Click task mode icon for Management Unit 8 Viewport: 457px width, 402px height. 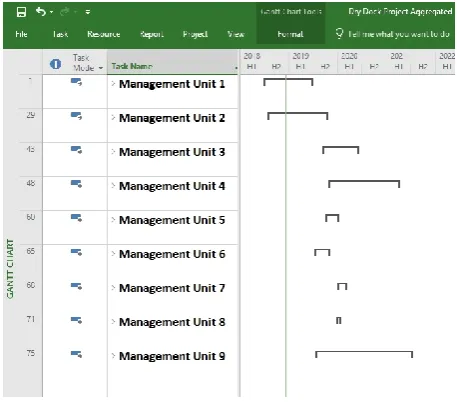76,320
